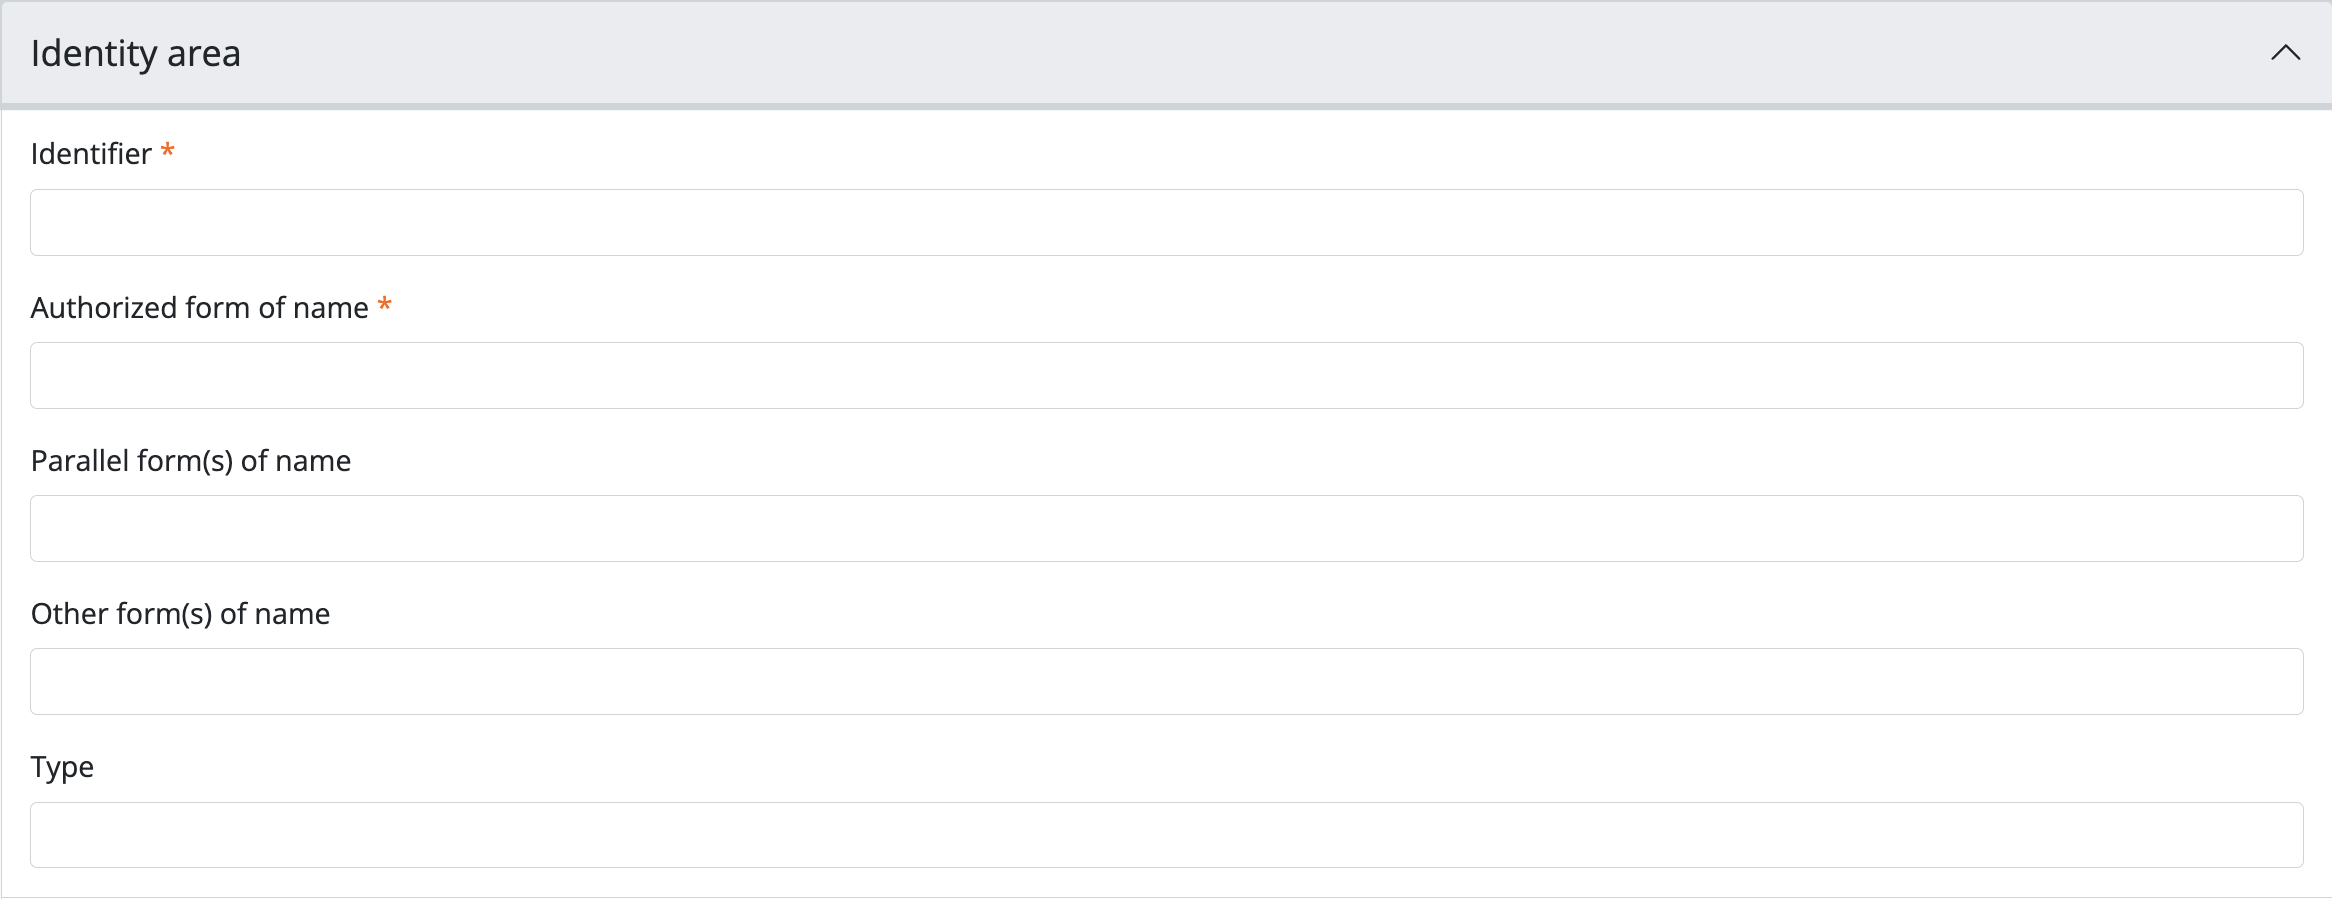Focus the Other form(s) of name field

[1166, 682]
